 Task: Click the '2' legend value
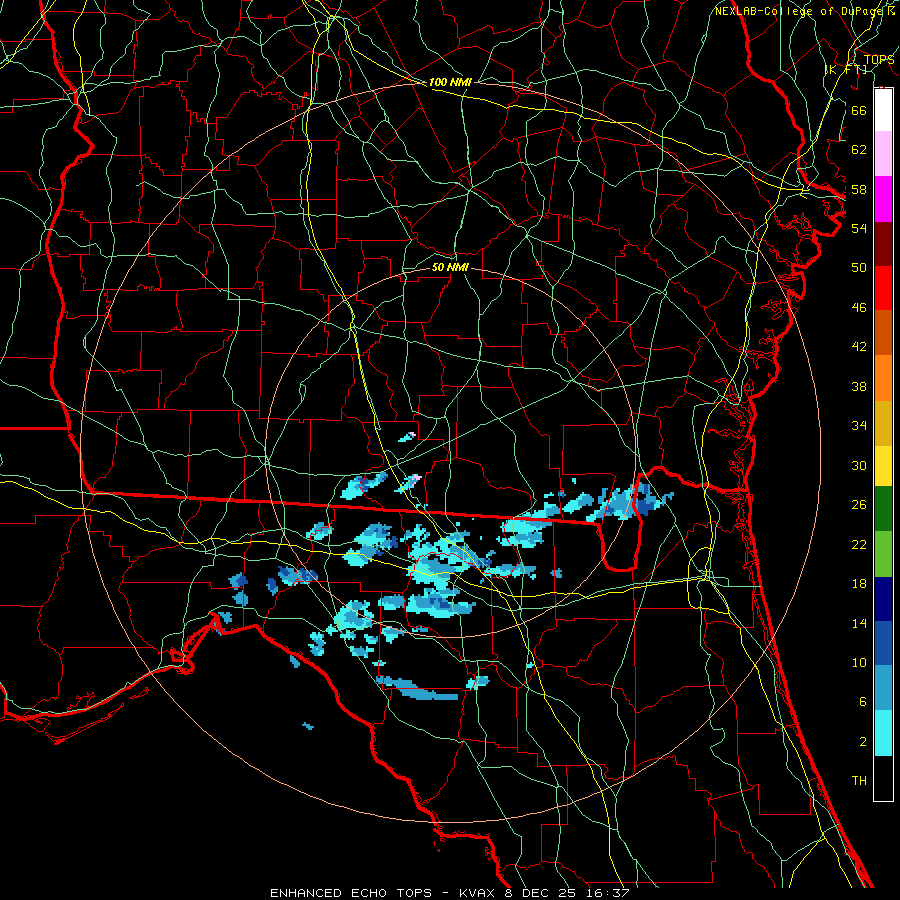[863, 742]
